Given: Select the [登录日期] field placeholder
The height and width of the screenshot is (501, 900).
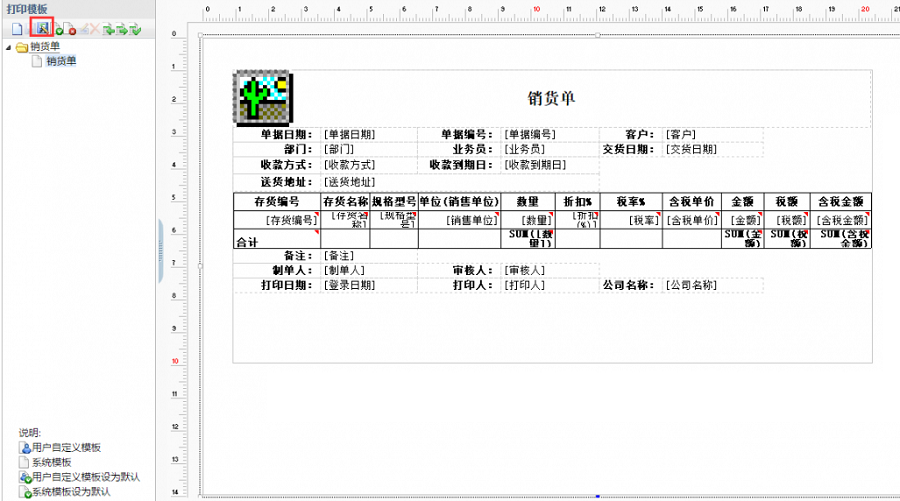Looking at the screenshot, I should coord(350,285).
